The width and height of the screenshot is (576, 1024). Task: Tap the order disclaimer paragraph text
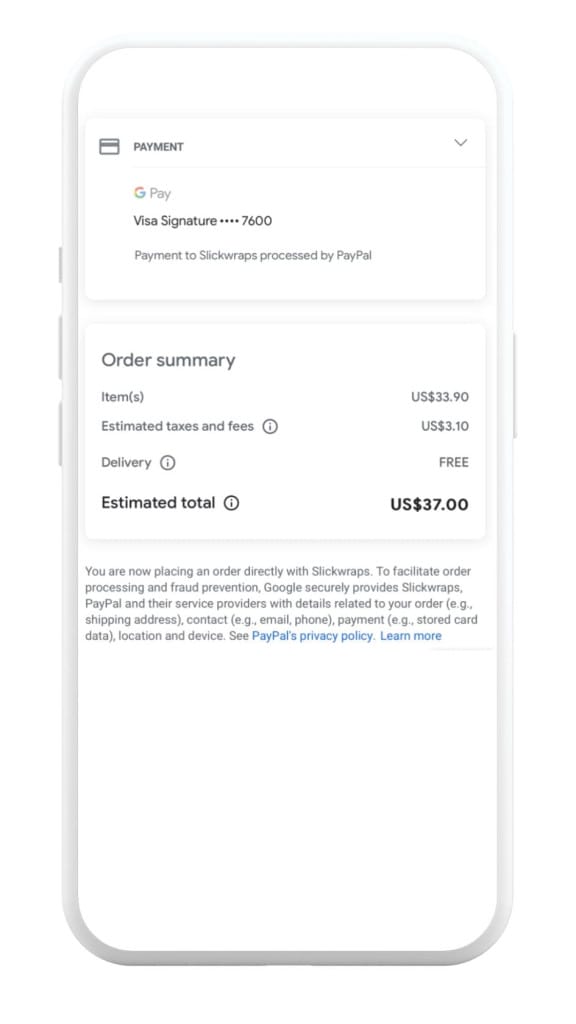click(281, 603)
